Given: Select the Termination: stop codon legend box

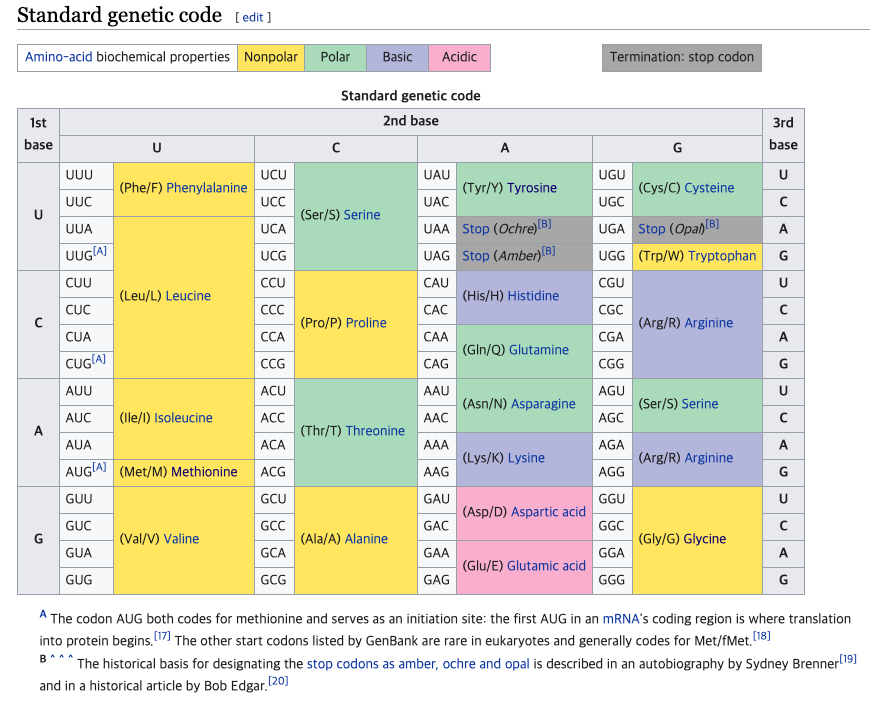Looking at the screenshot, I should (x=682, y=57).
